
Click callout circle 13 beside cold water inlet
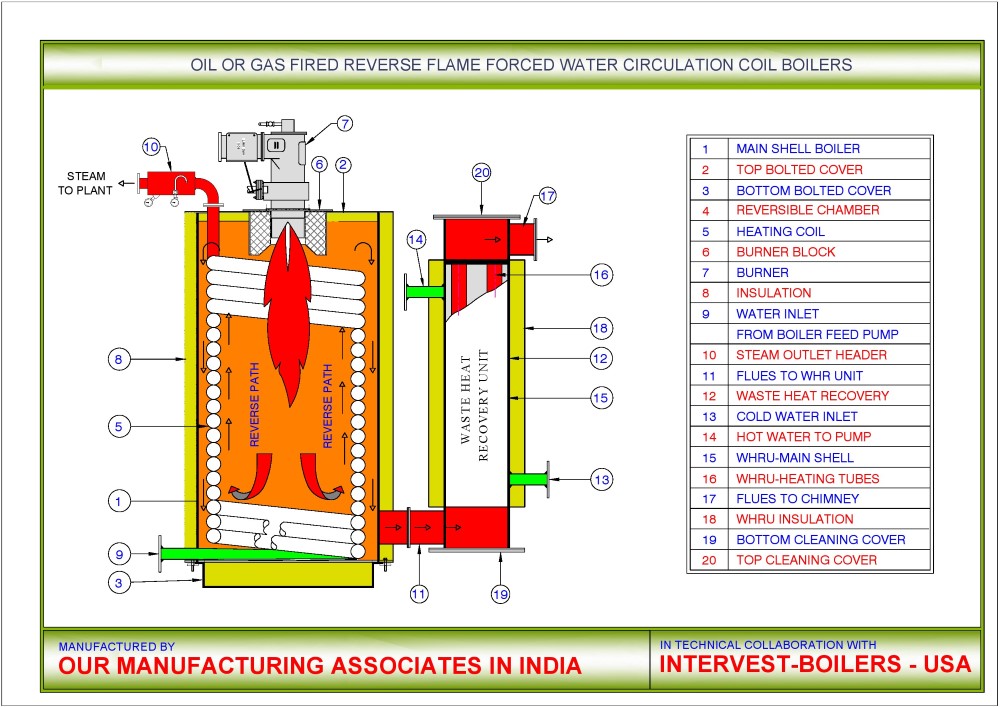[x=600, y=481]
